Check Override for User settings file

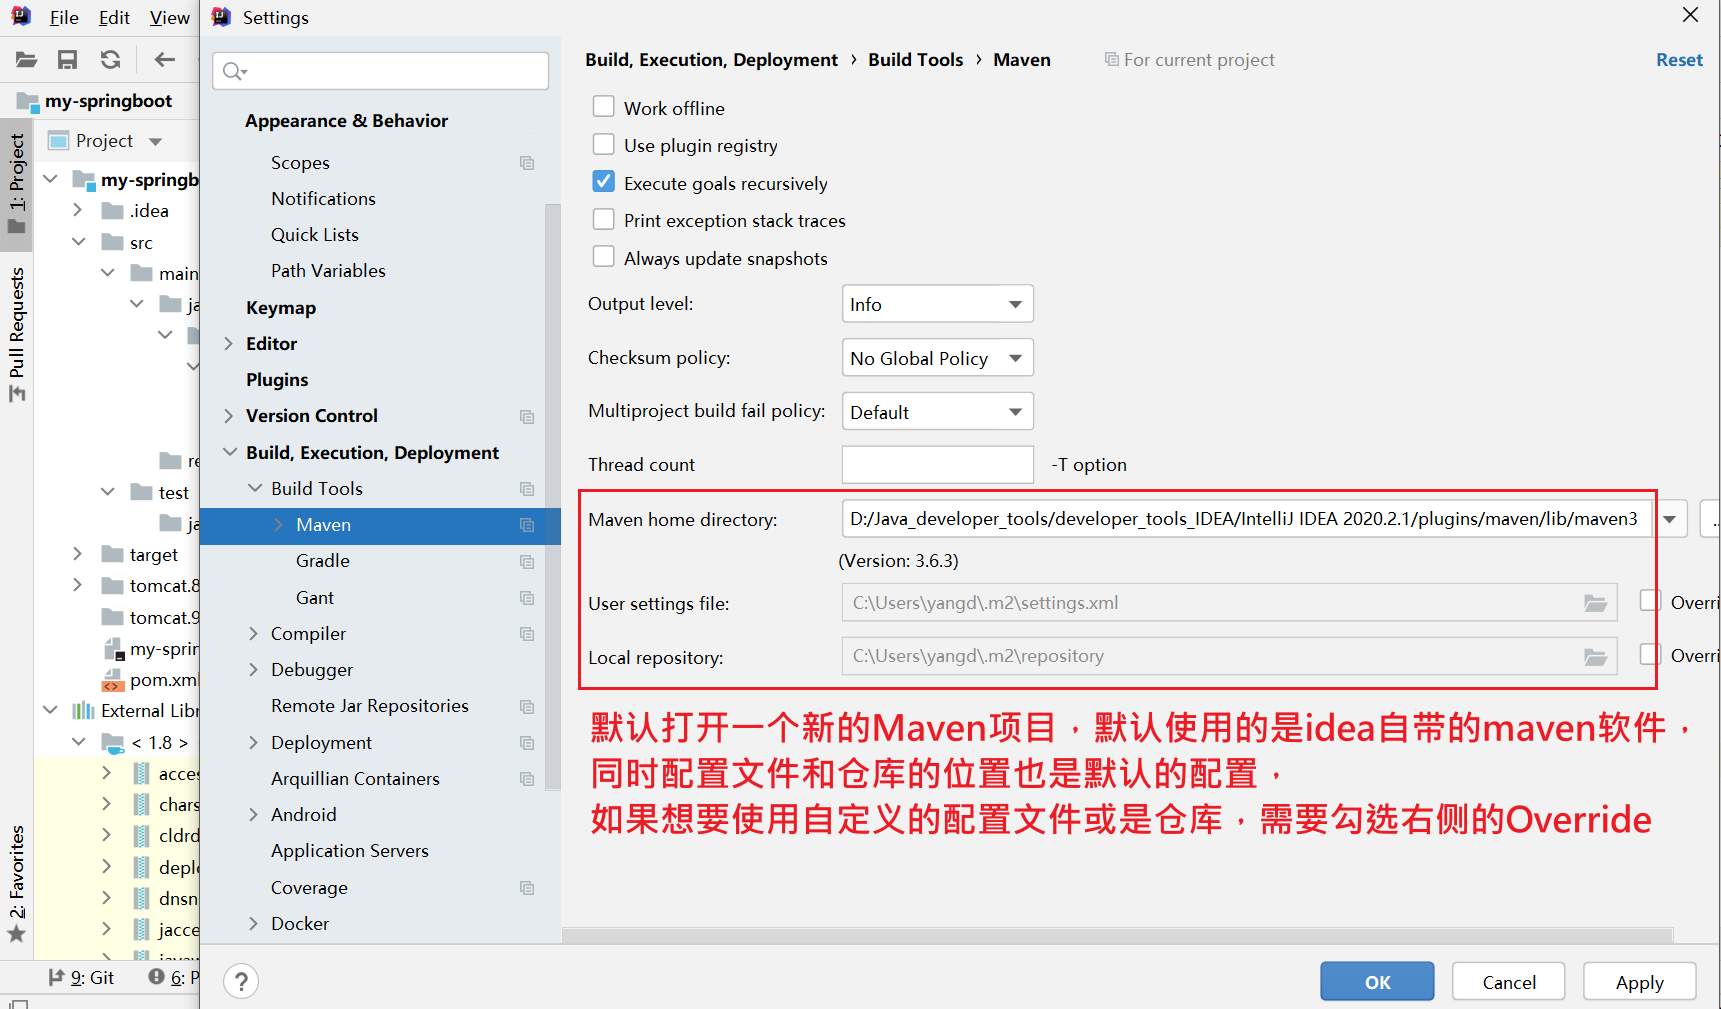(x=1650, y=600)
